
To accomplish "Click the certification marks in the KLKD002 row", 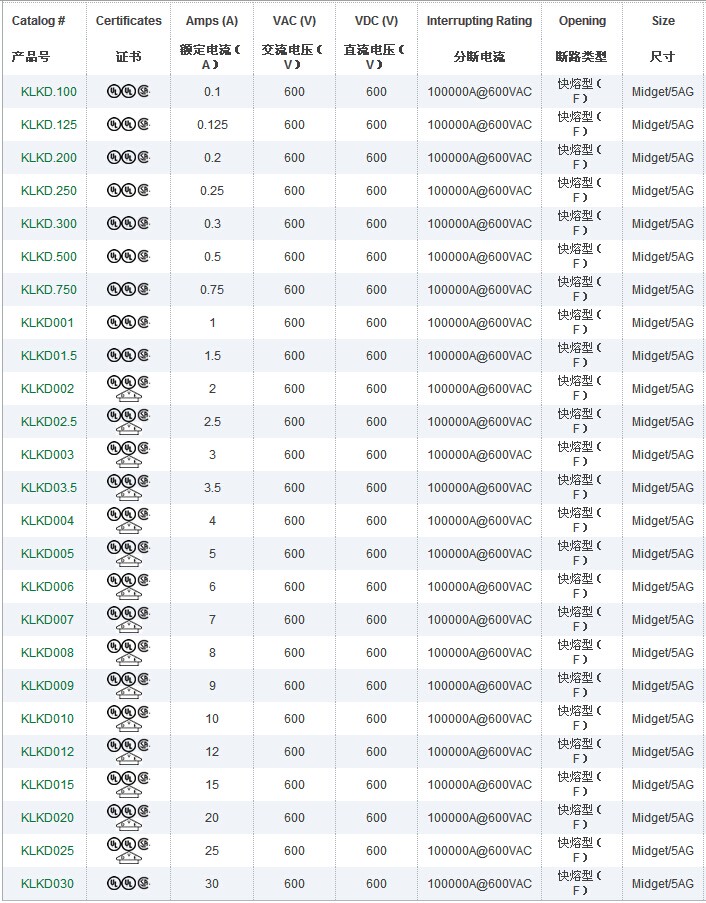I will pos(128,388).
